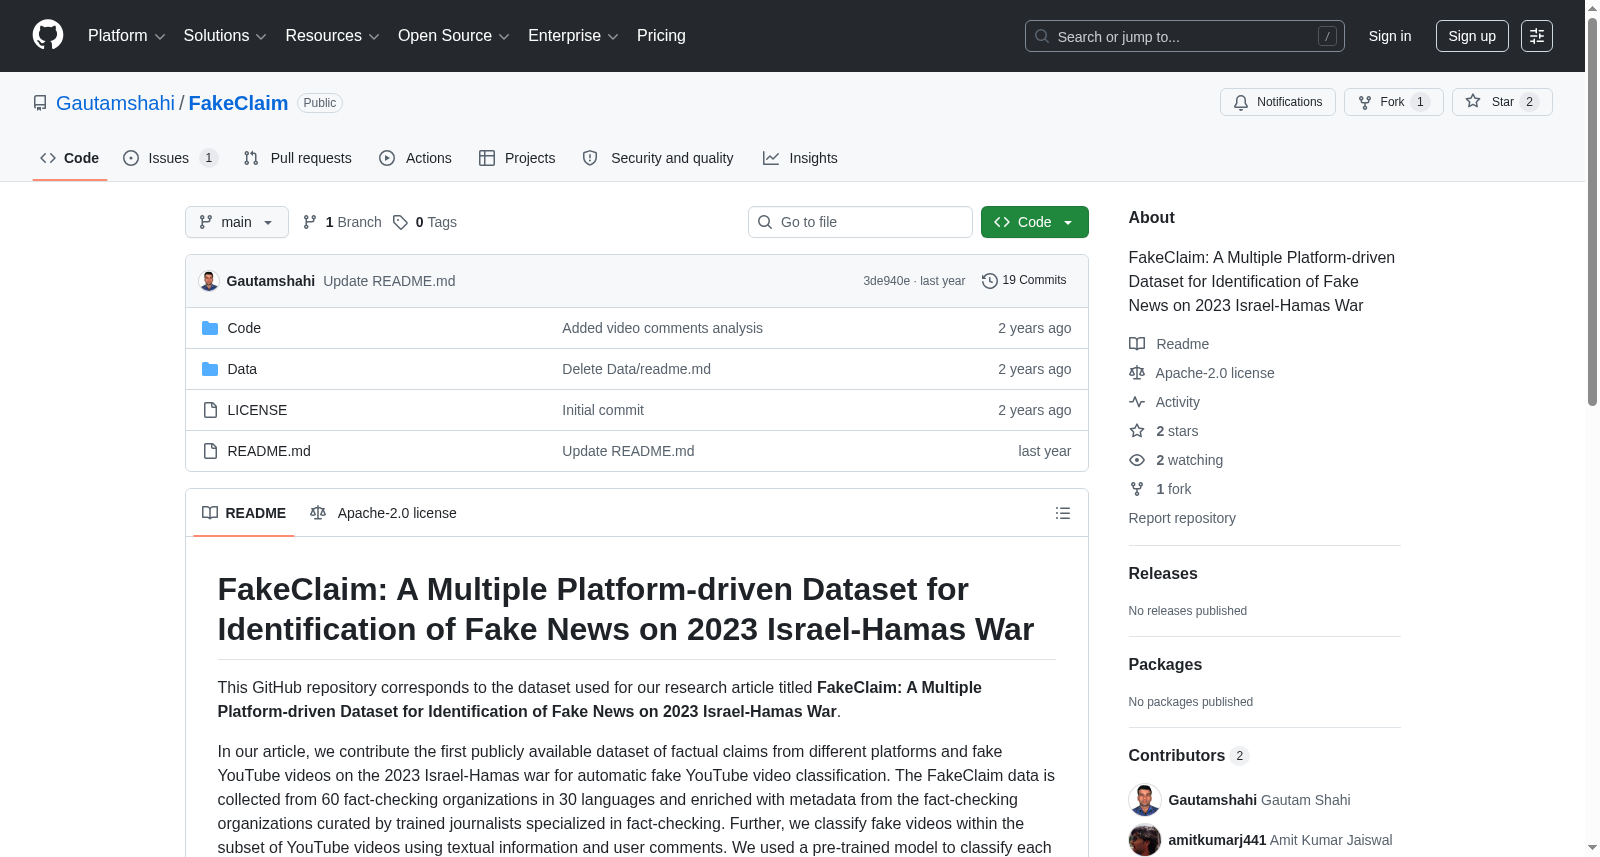Screen dimensions: 1600x857
Task: Click the commit history clock icon
Action: pos(989,281)
